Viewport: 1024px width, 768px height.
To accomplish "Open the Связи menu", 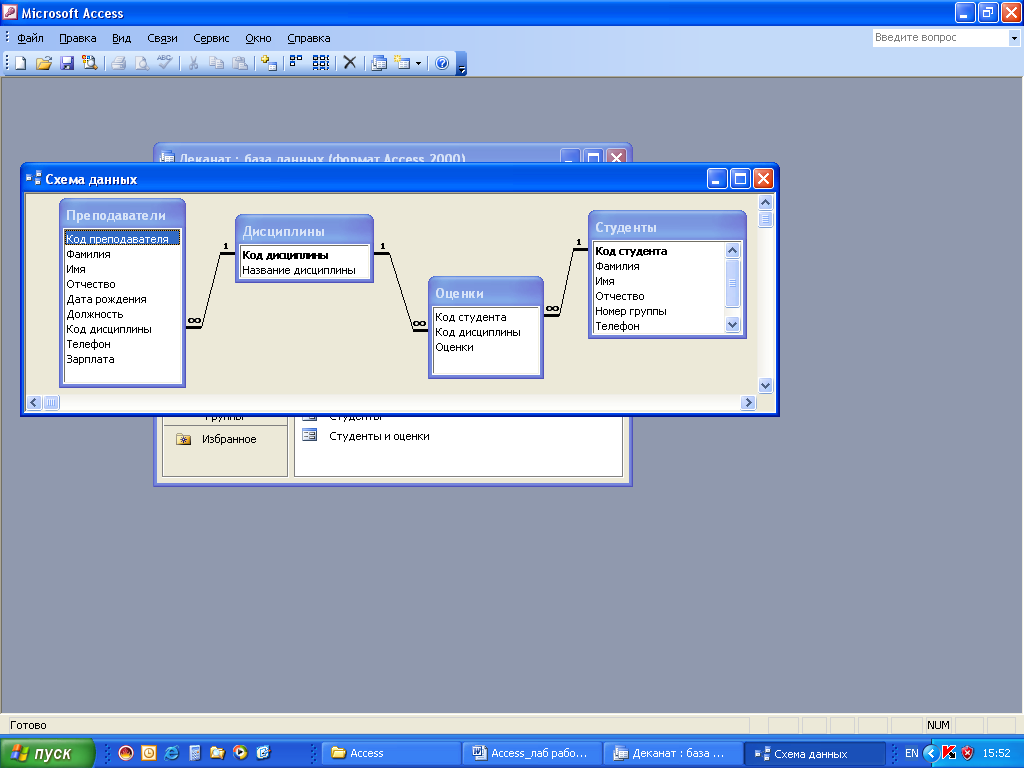I will (162, 38).
